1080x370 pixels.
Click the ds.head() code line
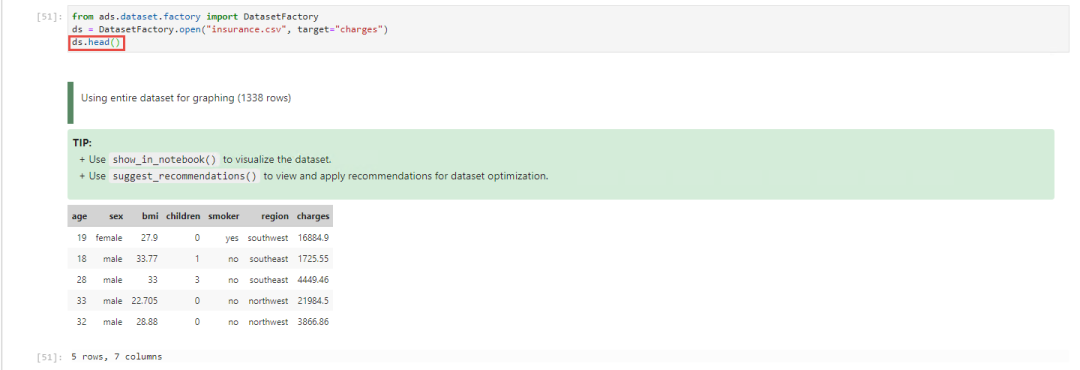coord(96,43)
